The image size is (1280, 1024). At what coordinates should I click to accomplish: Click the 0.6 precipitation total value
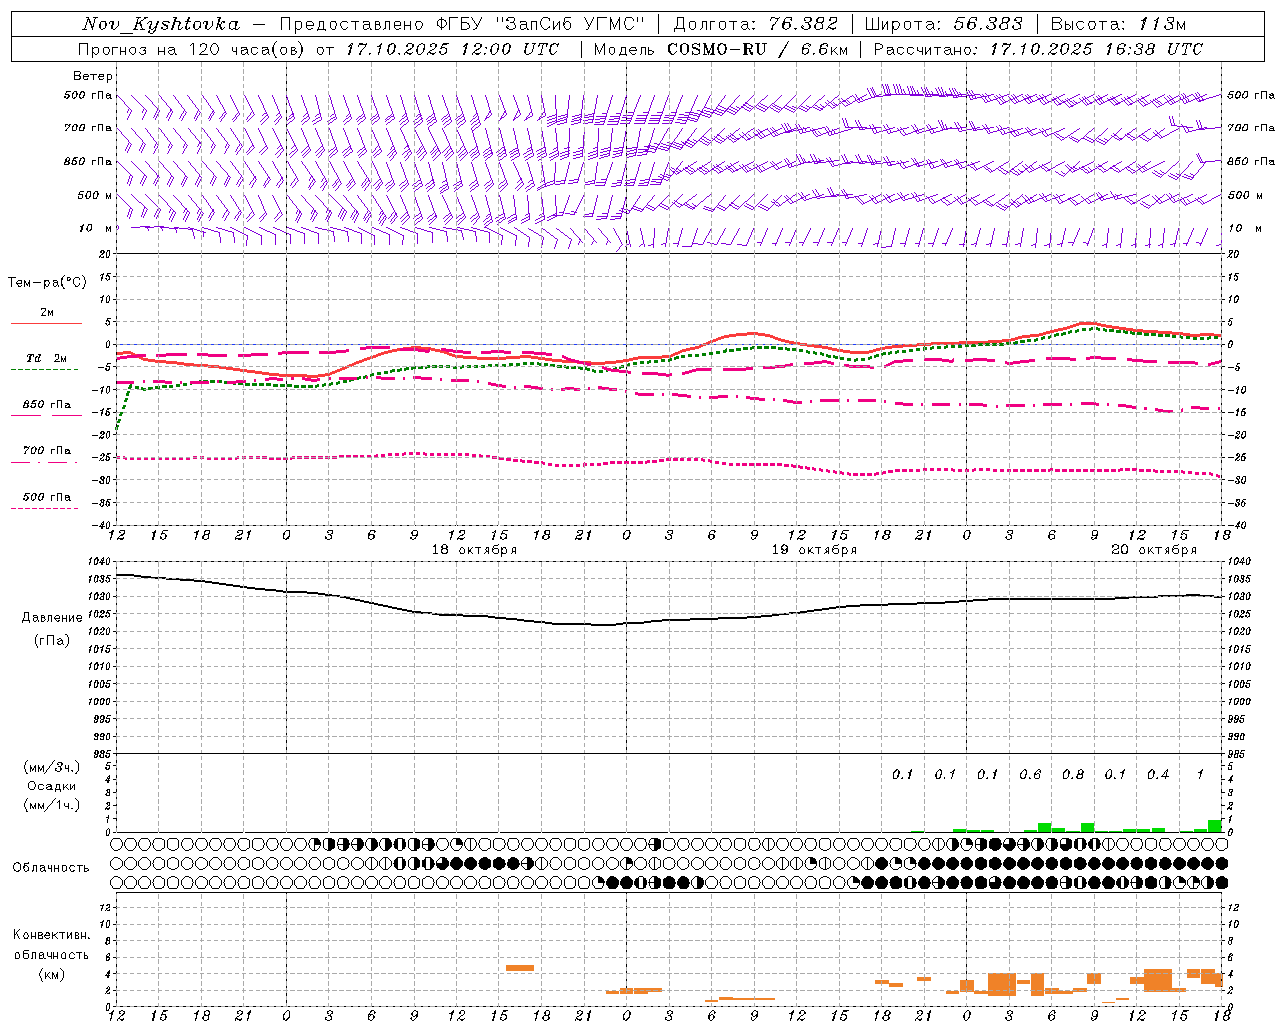point(1030,775)
